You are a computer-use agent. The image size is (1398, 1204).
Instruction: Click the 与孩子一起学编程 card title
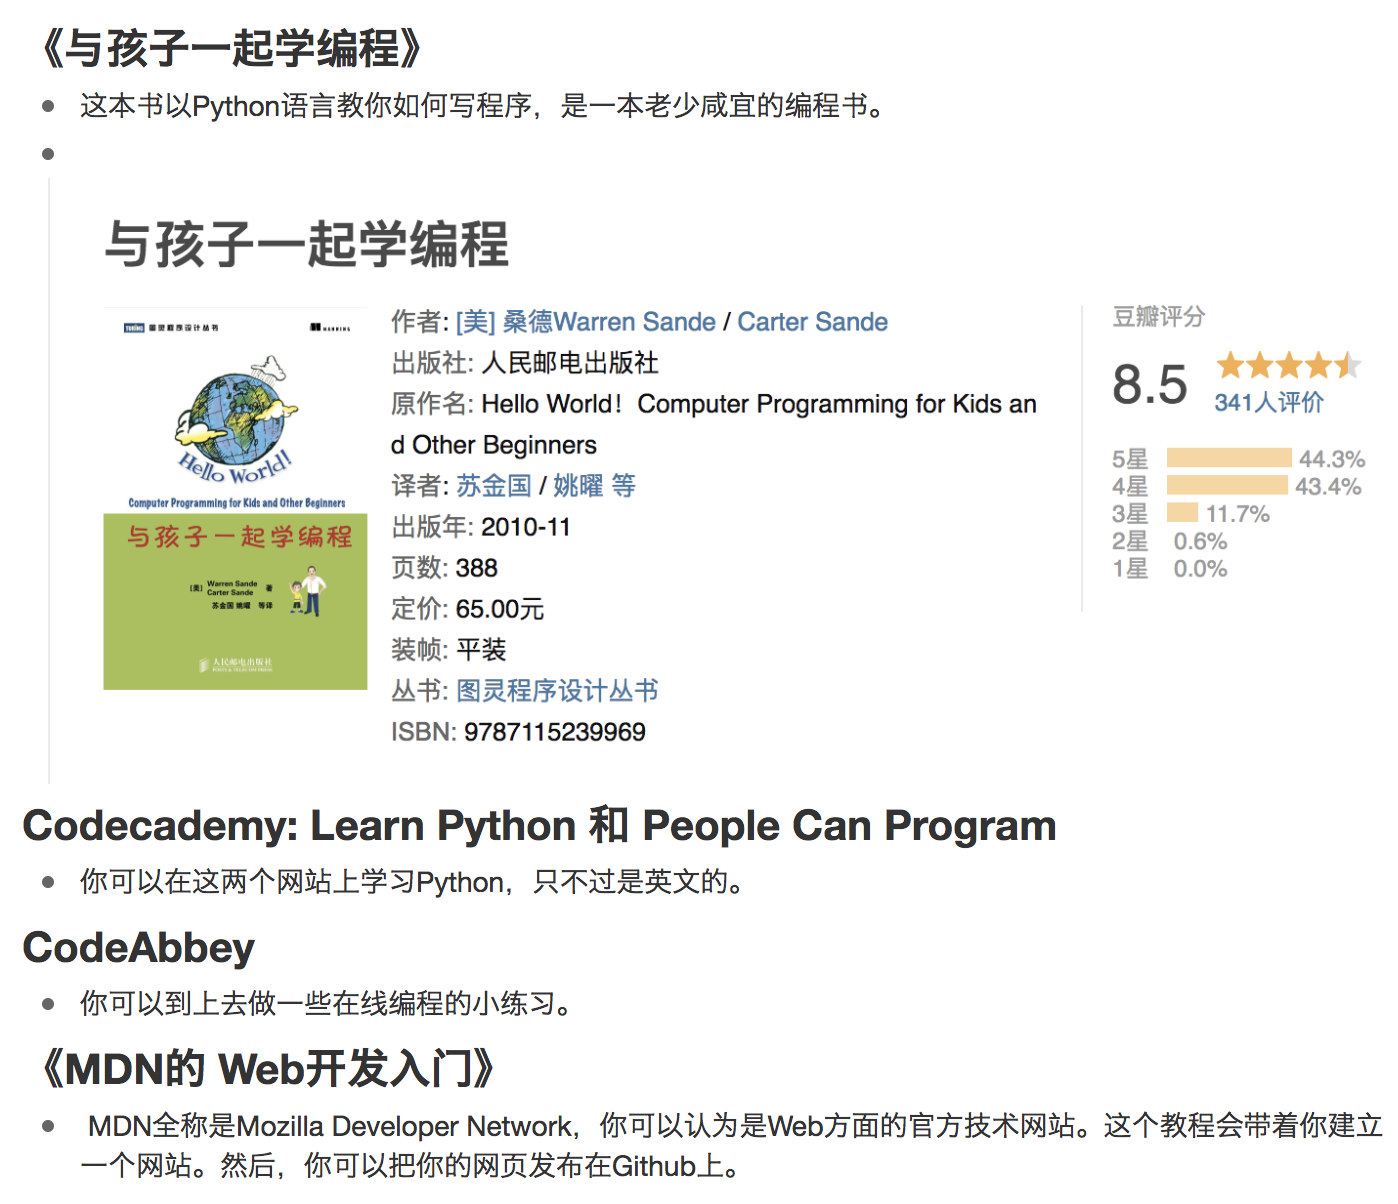tap(307, 244)
